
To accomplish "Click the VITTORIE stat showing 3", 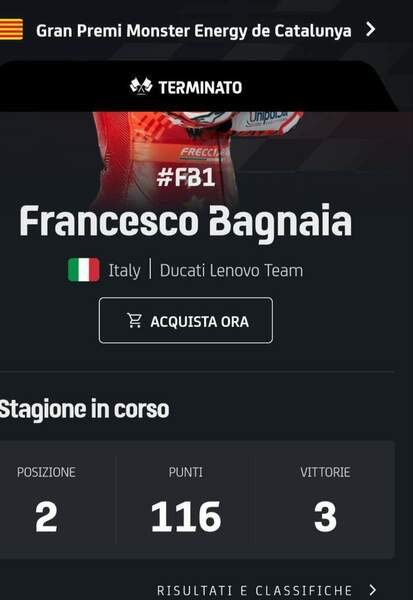I will coord(325,500).
